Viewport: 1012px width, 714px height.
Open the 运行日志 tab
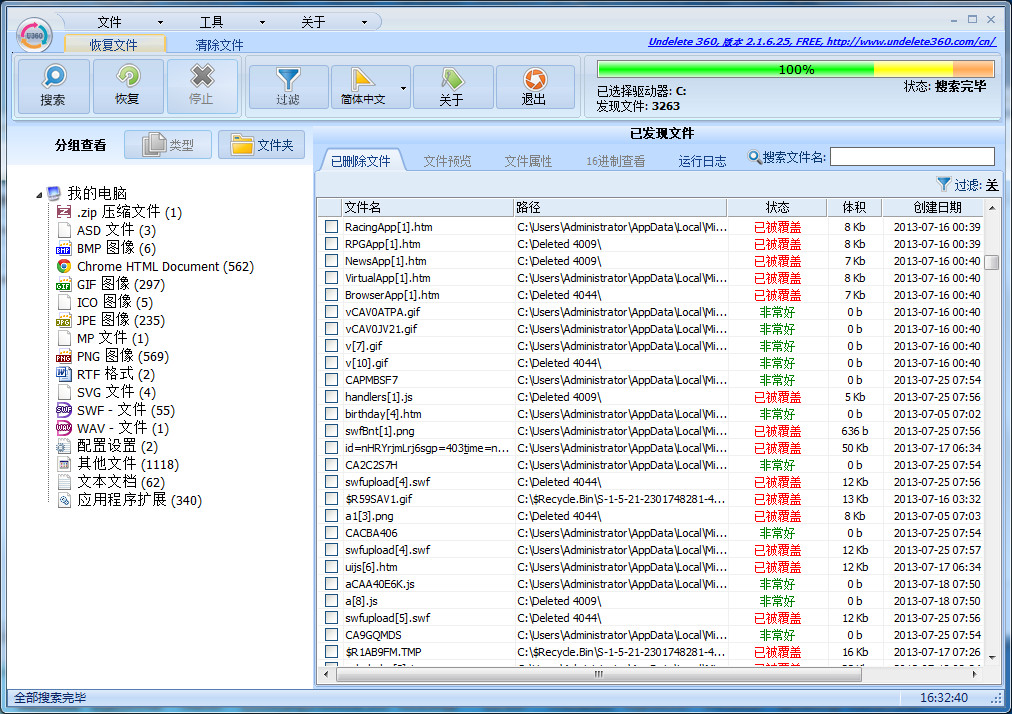(x=702, y=161)
